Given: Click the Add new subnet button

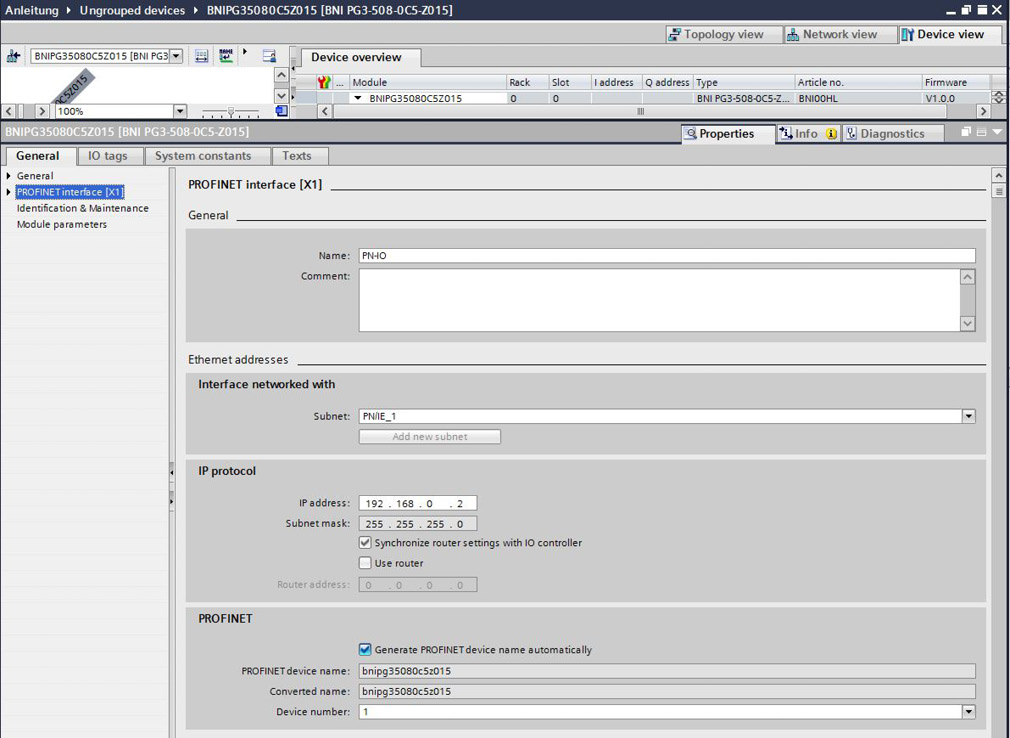Looking at the screenshot, I should pyautogui.click(x=429, y=436).
